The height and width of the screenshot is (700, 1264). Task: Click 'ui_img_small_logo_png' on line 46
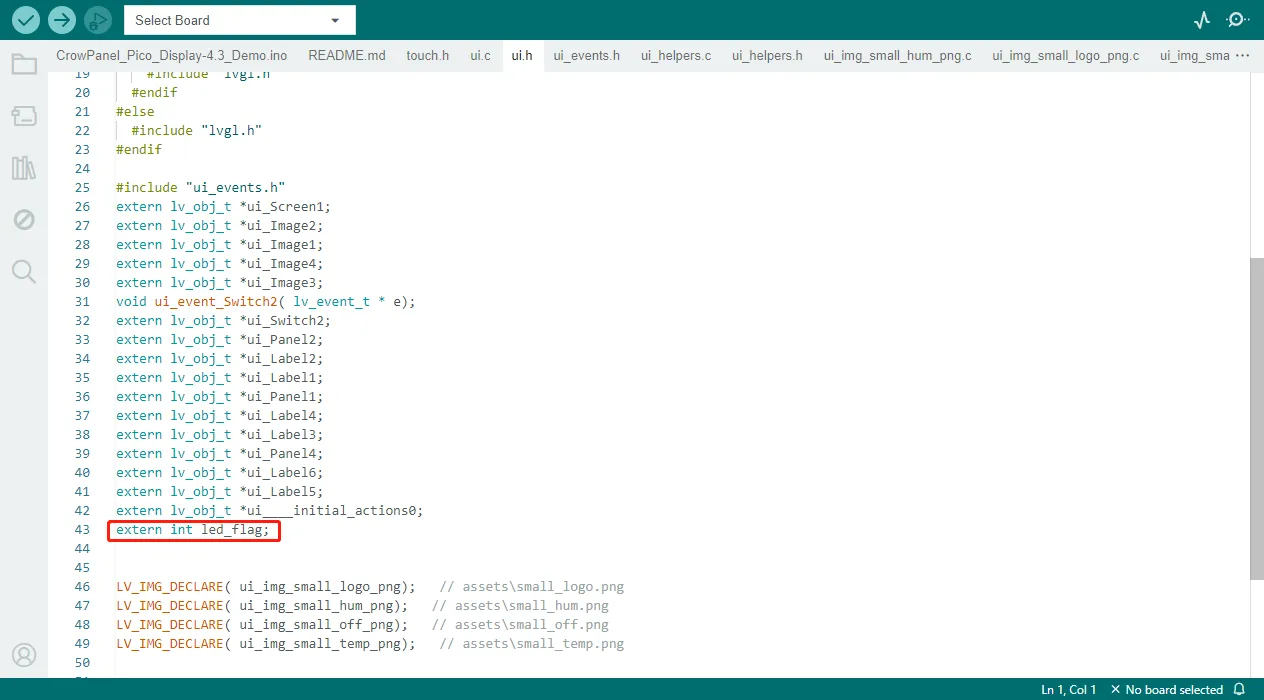(320, 587)
